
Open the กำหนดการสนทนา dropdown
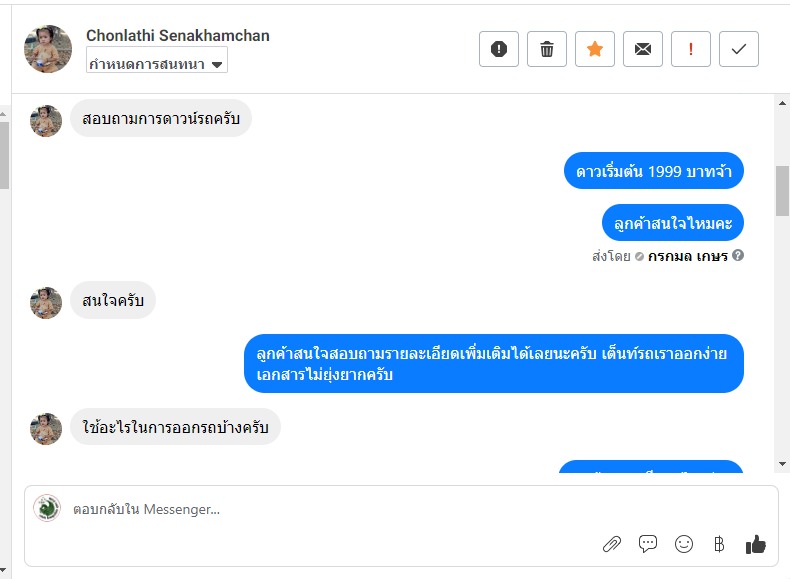pos(157,63)
